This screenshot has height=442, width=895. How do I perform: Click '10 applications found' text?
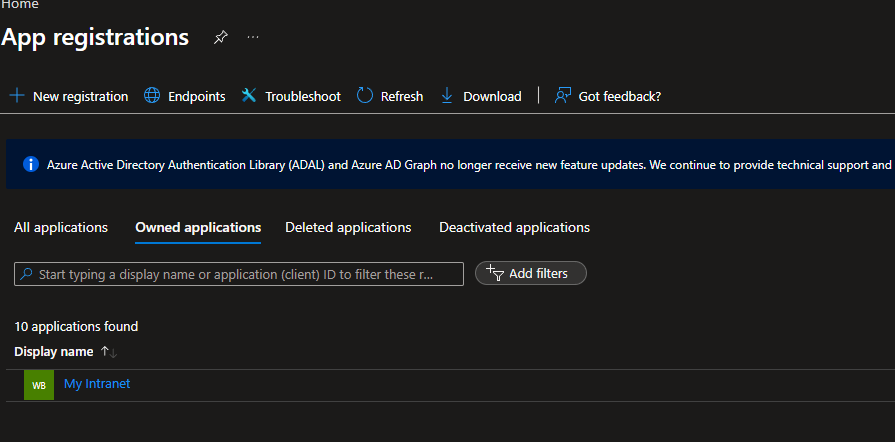(x=76, y=327)
